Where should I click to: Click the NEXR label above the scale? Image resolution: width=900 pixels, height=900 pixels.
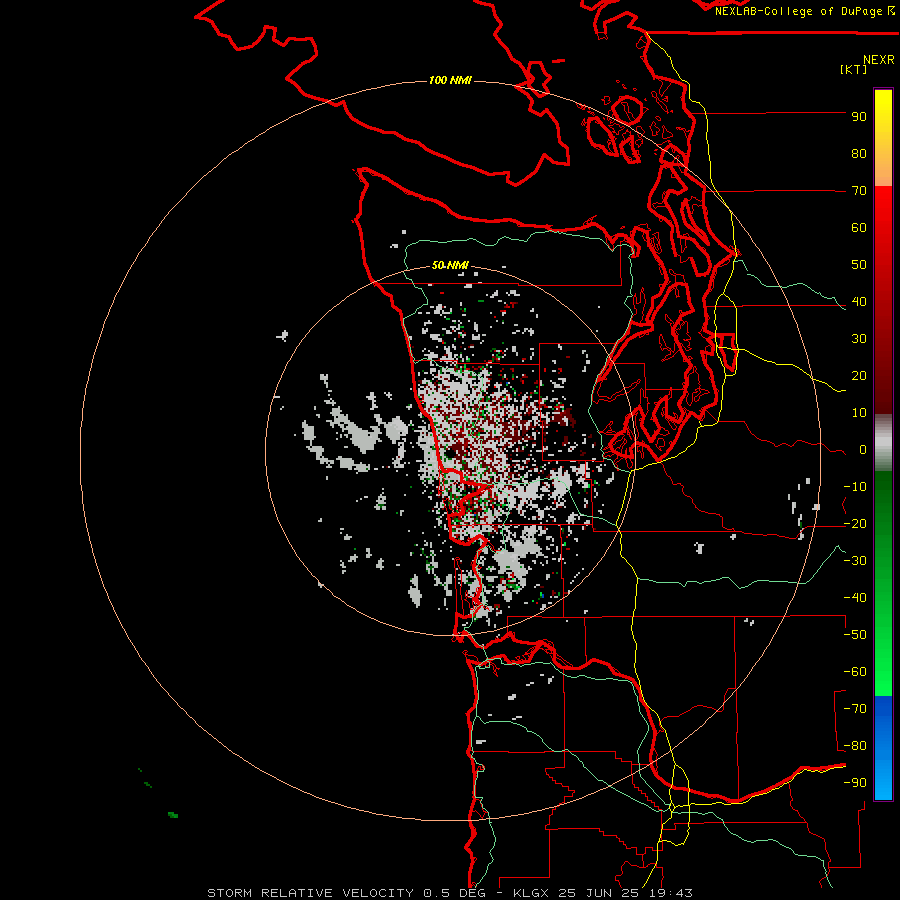(x=879, y=59)
